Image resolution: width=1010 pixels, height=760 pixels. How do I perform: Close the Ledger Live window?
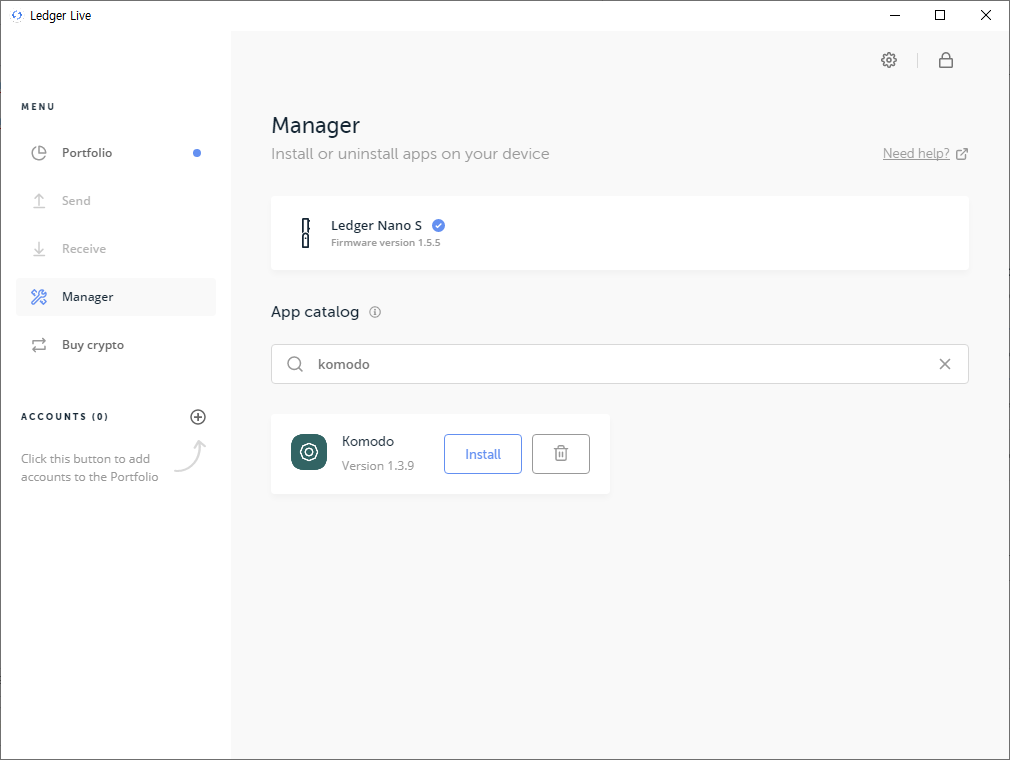click(x=986, y=15)
